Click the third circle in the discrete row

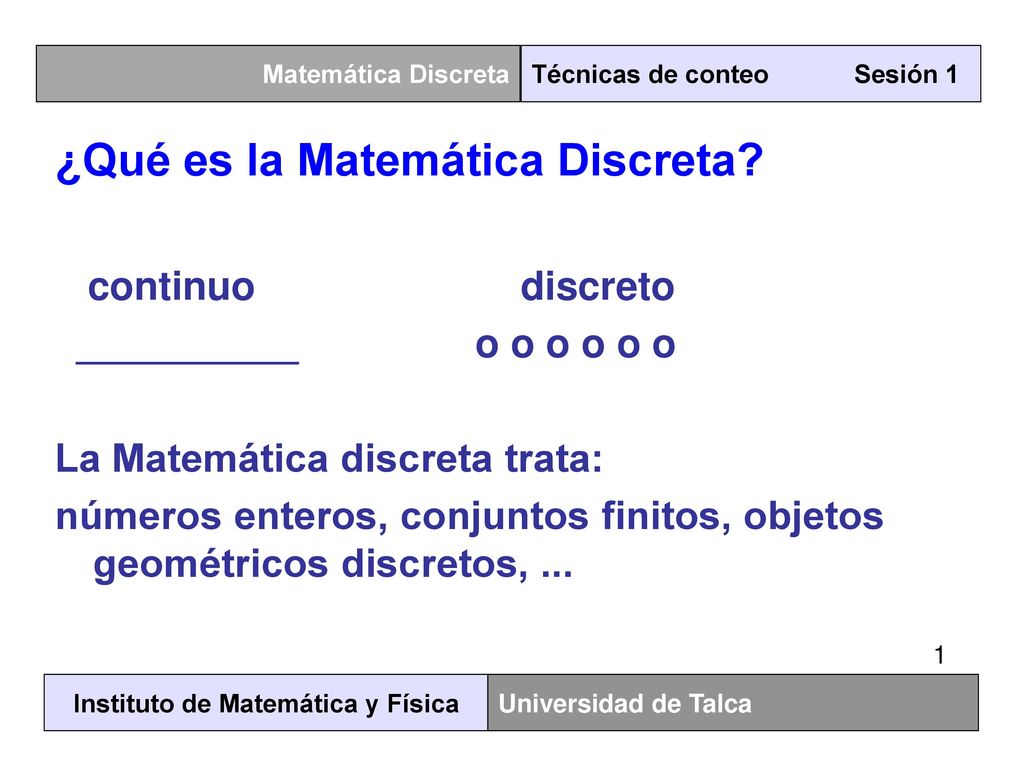pyautogui.click(x=557, y=346)
